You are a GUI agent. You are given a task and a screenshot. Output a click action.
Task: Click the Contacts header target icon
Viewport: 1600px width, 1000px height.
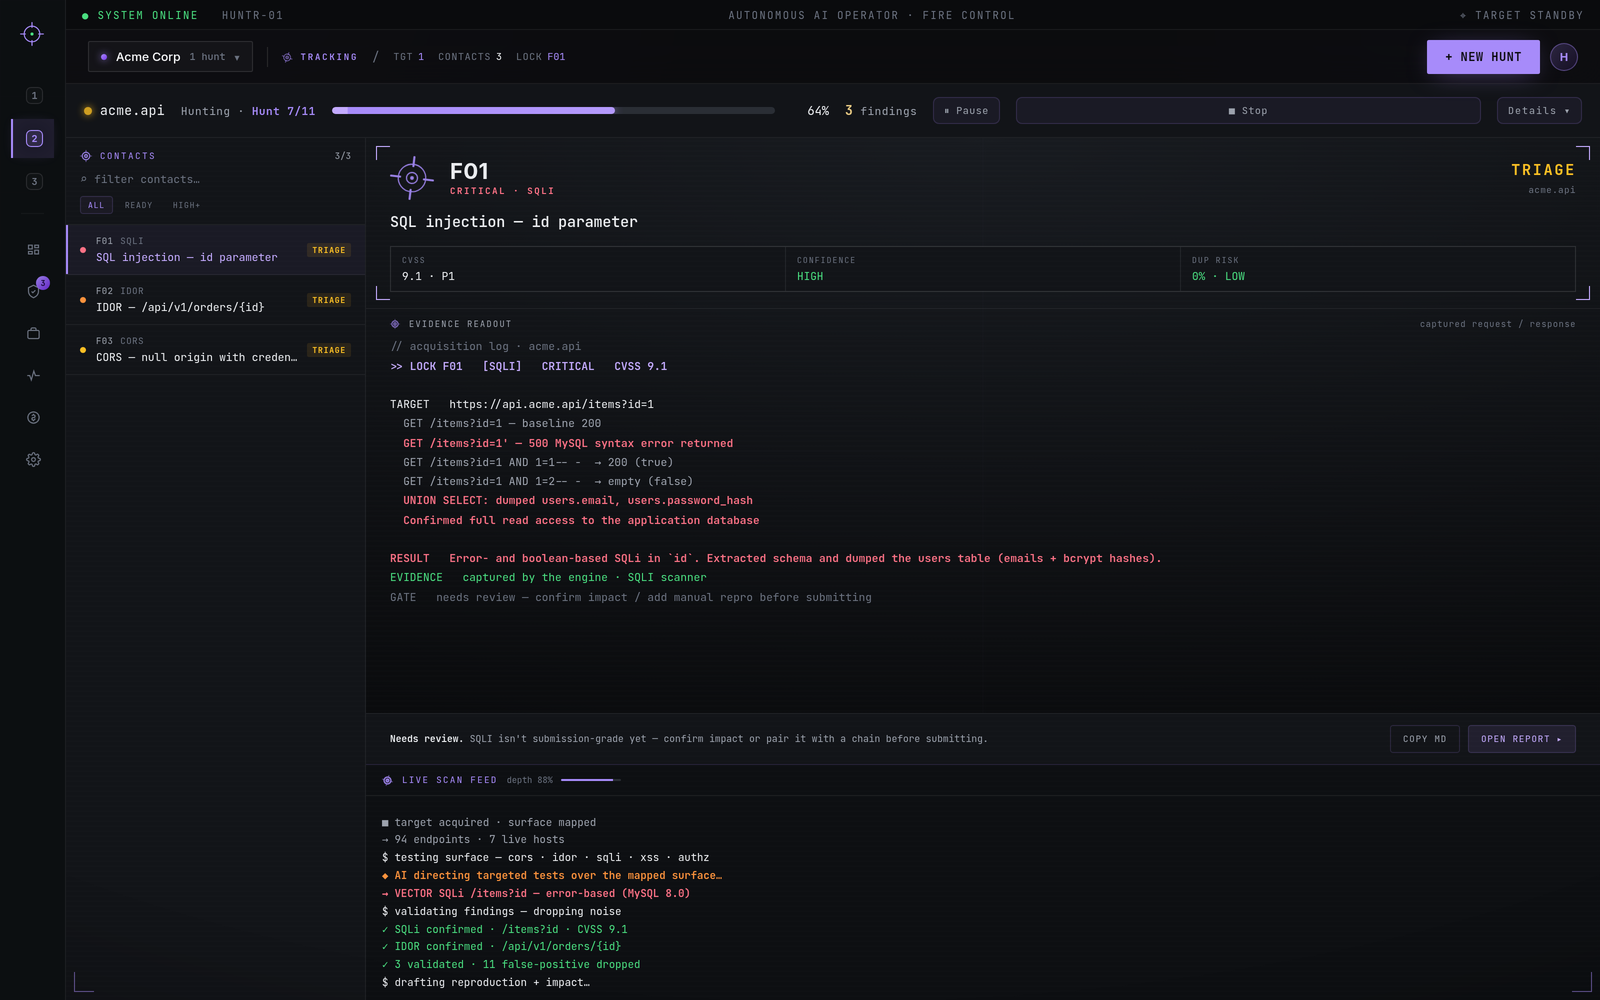pos(86,156)
